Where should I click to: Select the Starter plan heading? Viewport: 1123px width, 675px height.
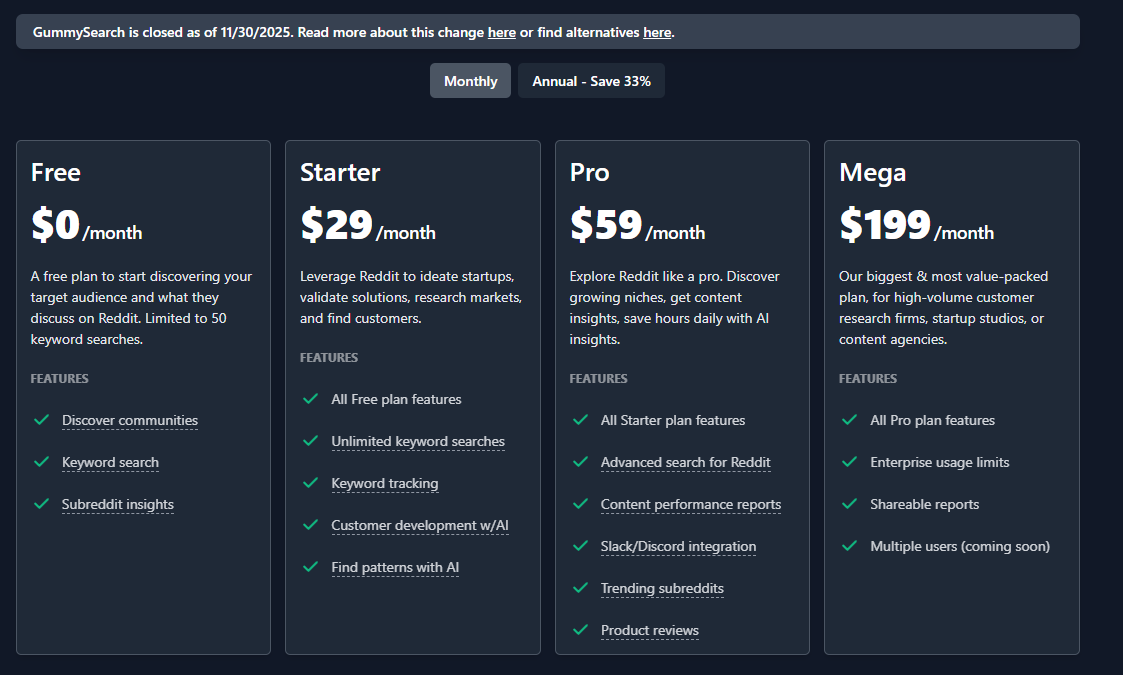click(x=340, y=173)
